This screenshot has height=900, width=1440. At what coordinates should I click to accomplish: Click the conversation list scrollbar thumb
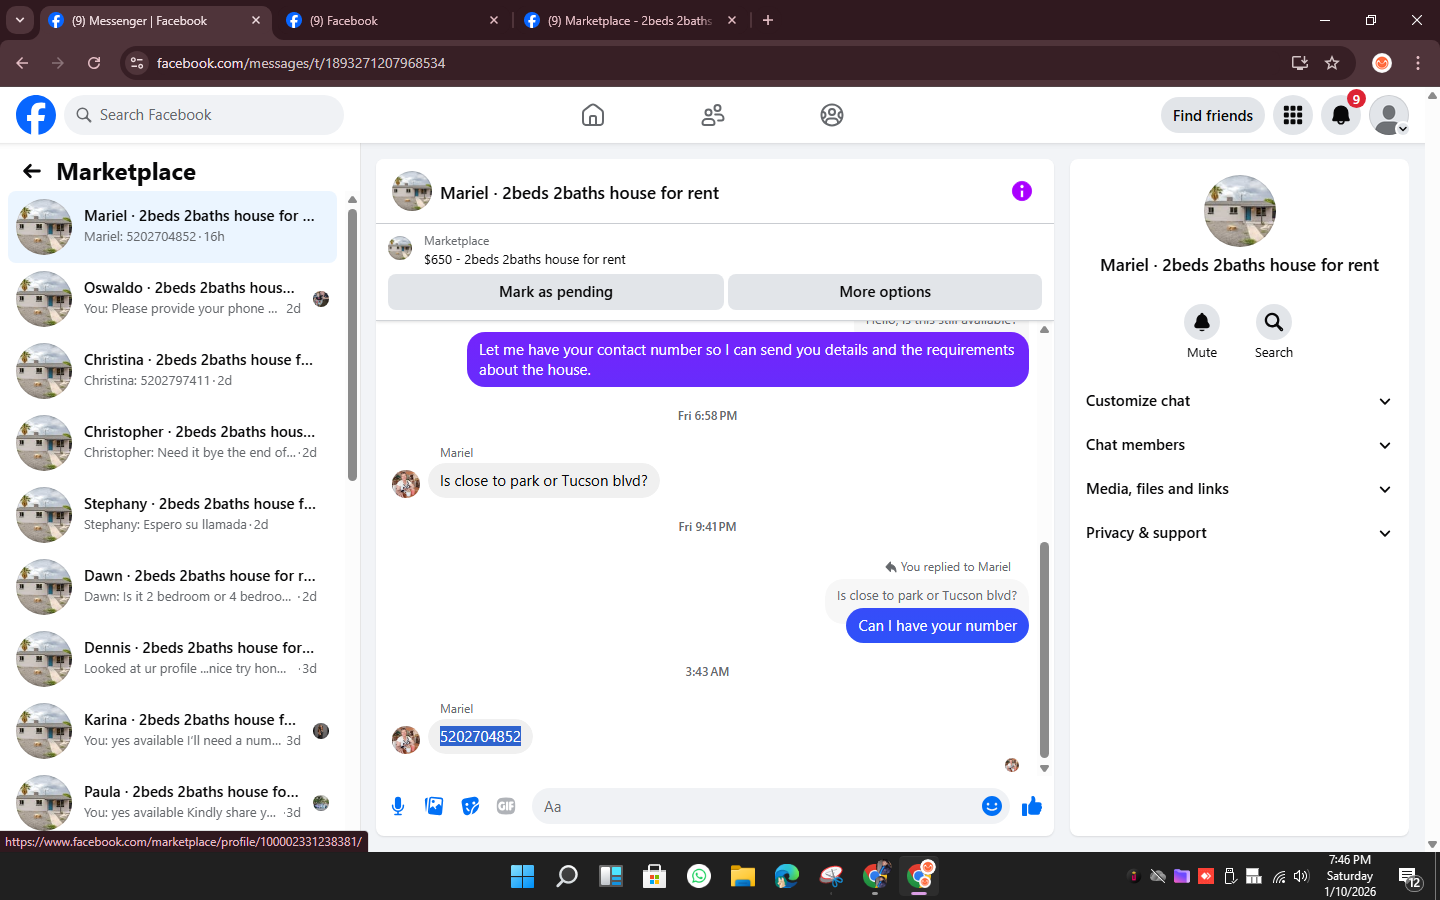(x=352, y=345)
